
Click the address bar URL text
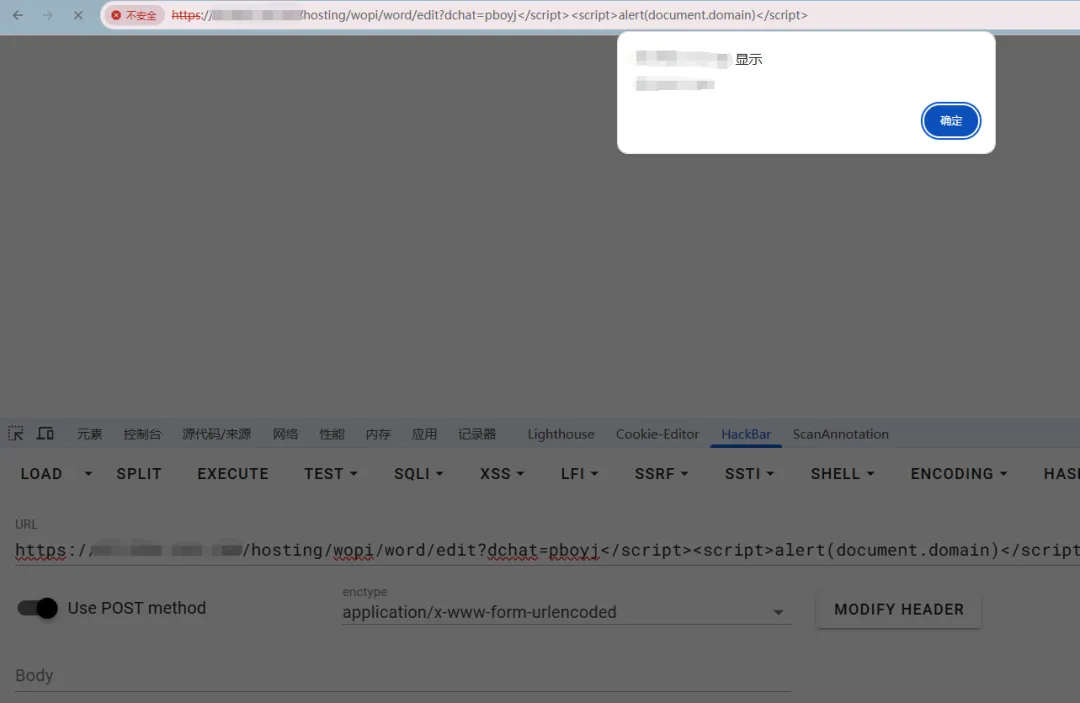tap(490, 14)
